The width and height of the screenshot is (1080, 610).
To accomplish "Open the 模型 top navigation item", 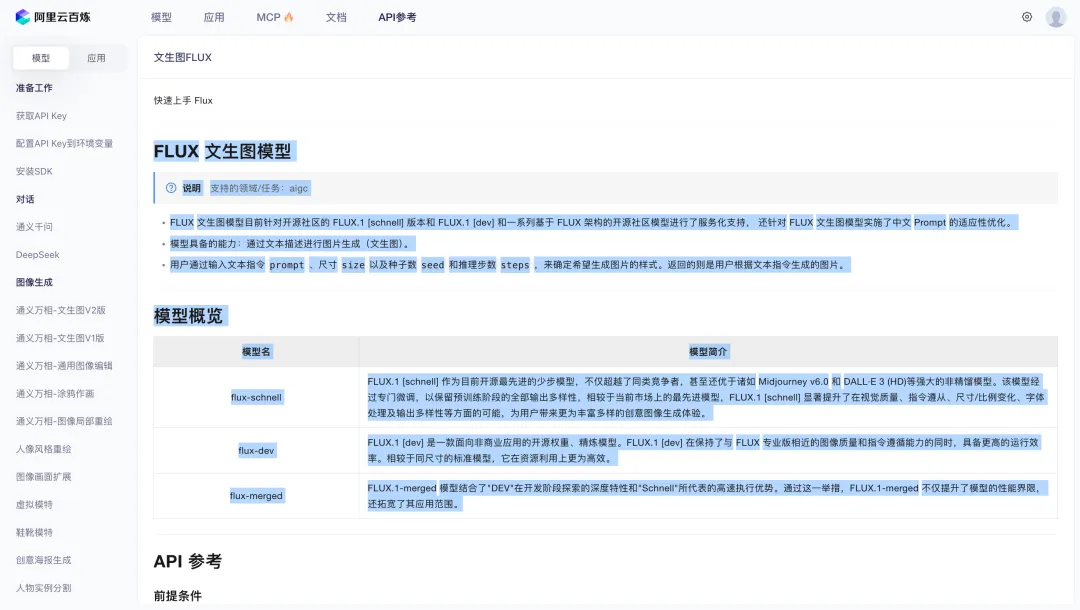I will point(161,17).
